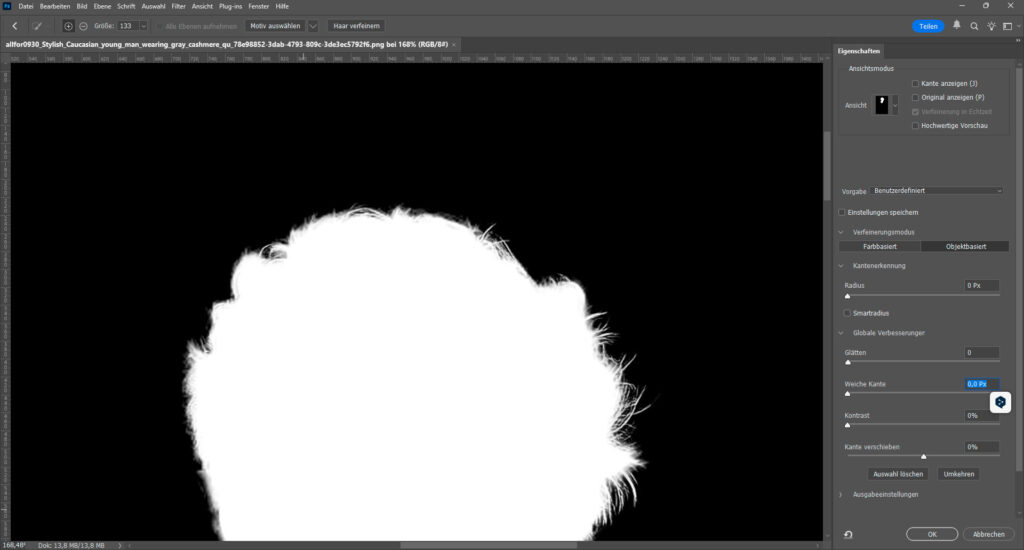Open the Schrift menu
Screen dimensions: 1024x550
(x=126, y=6)
